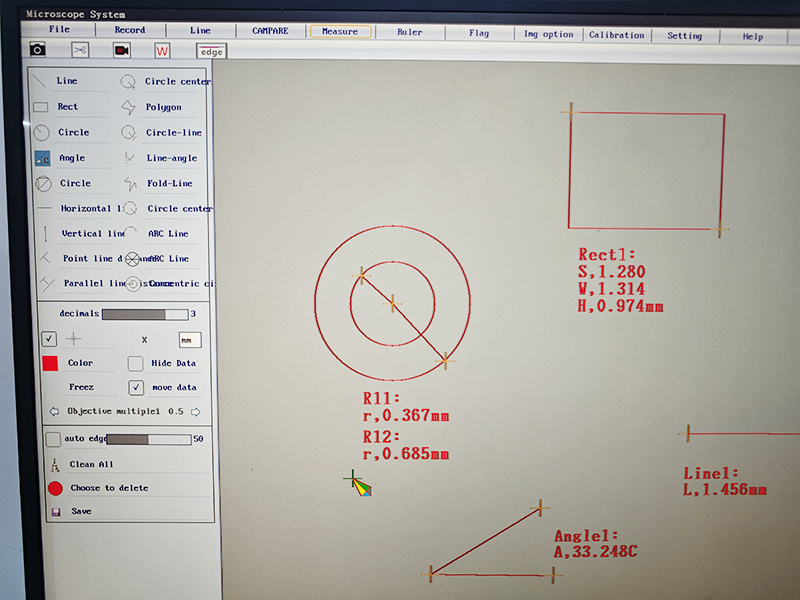
Task: Click the red W icon
Action: (x=161, y=50)
